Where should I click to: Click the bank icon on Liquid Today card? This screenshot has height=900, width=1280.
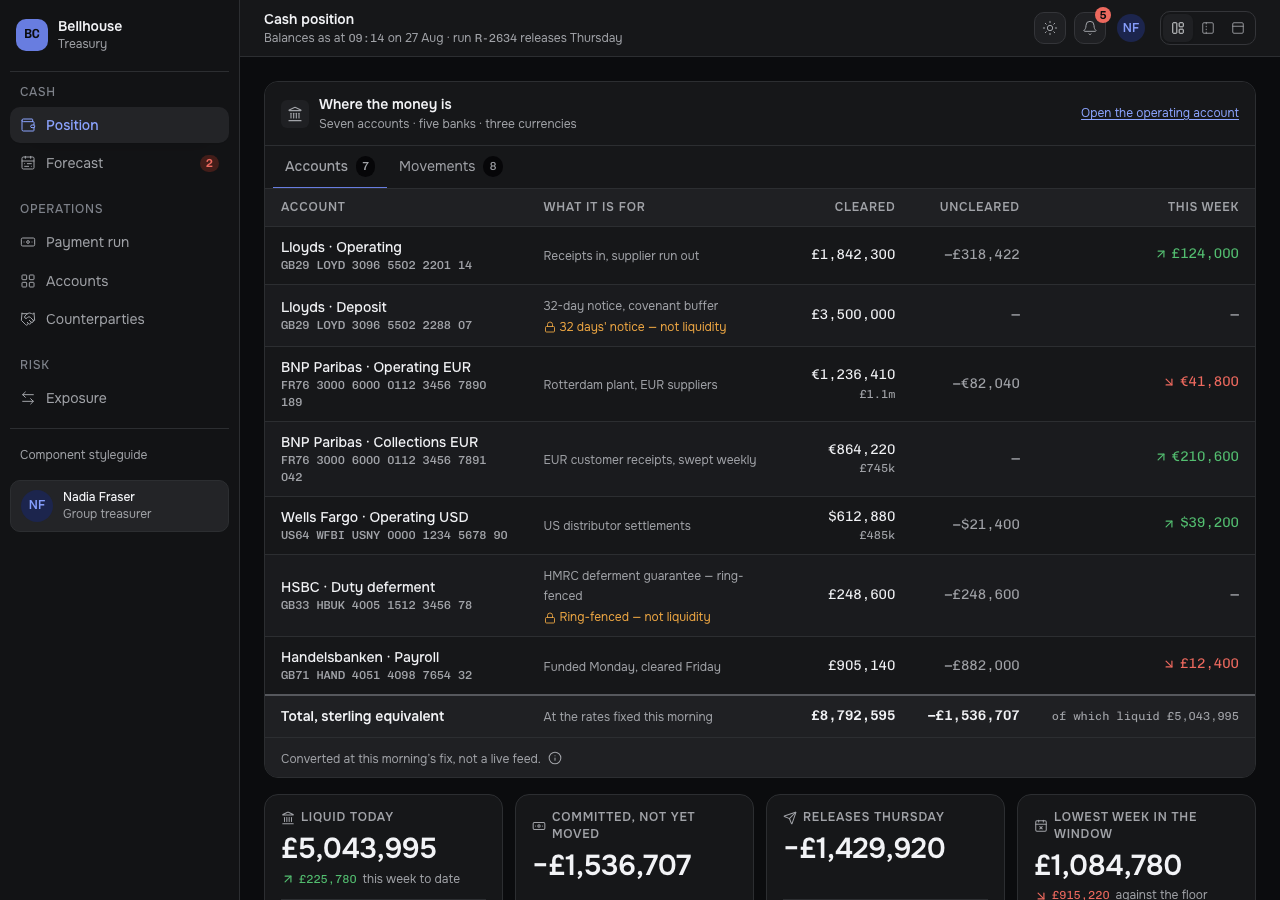288,817
